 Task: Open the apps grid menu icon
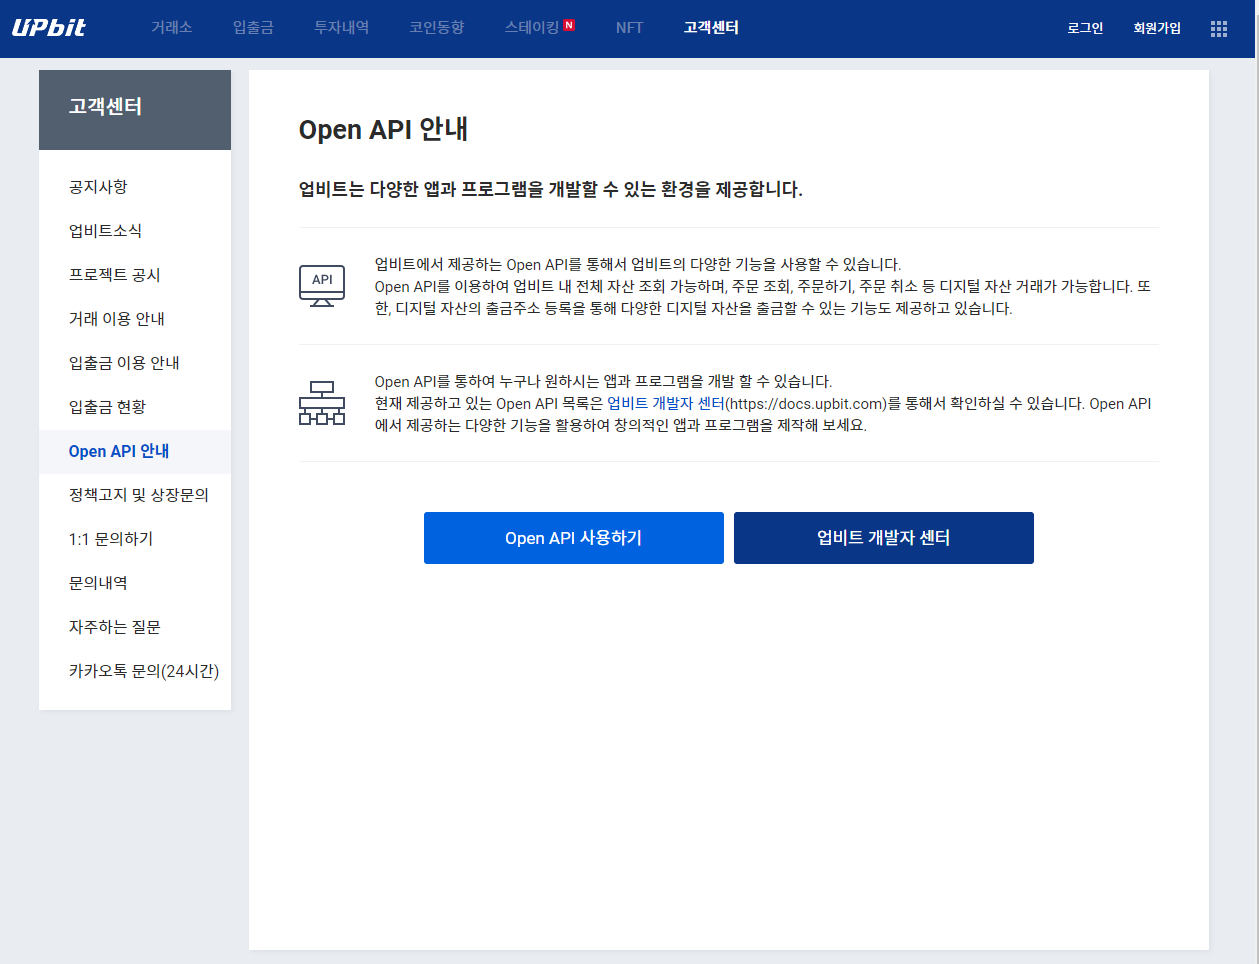point(1218,29)
